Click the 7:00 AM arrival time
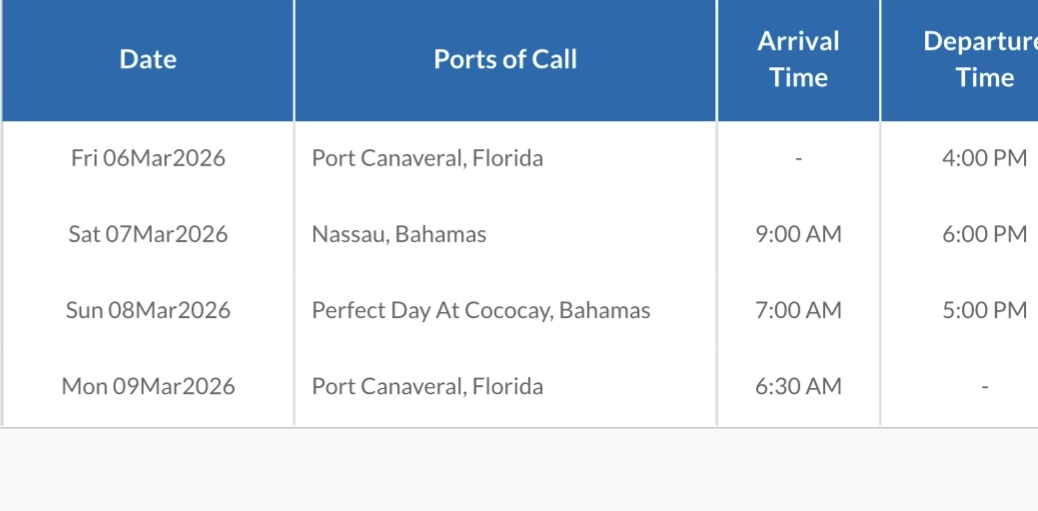The image size is (1038, 511). (798, 310)
